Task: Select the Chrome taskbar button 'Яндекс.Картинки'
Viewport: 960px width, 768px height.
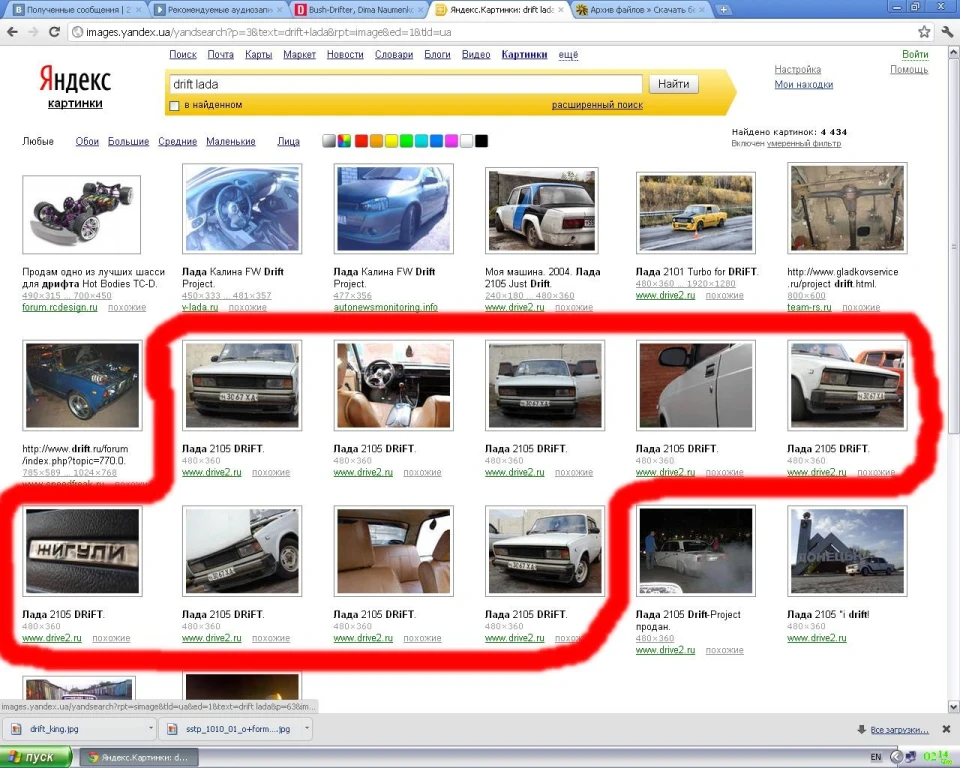Action: [x=139, y=758]
